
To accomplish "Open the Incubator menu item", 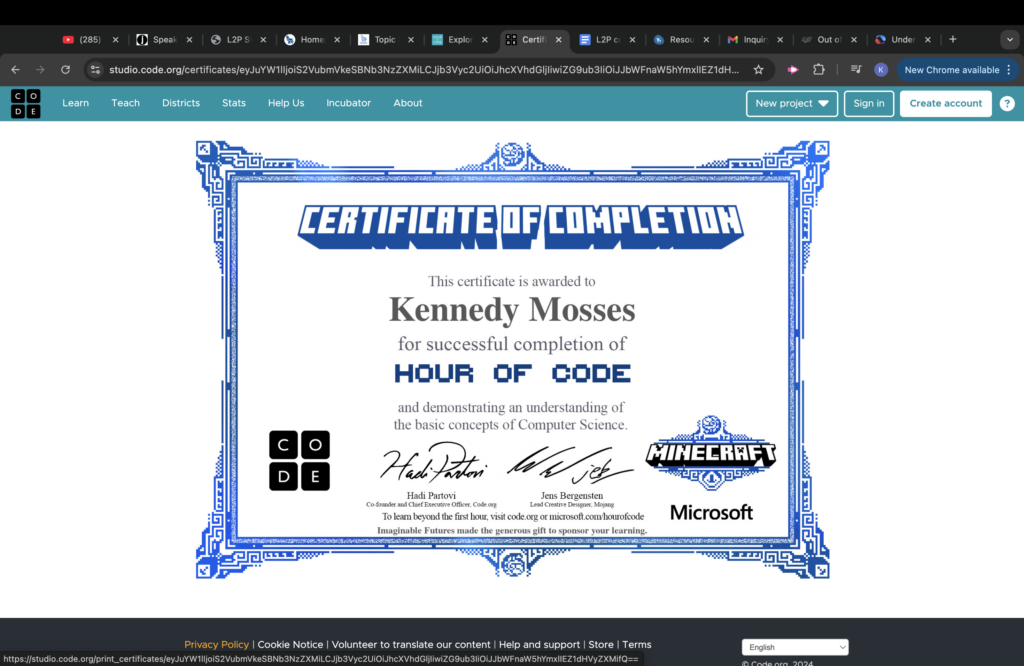I will tap(349, 103).
